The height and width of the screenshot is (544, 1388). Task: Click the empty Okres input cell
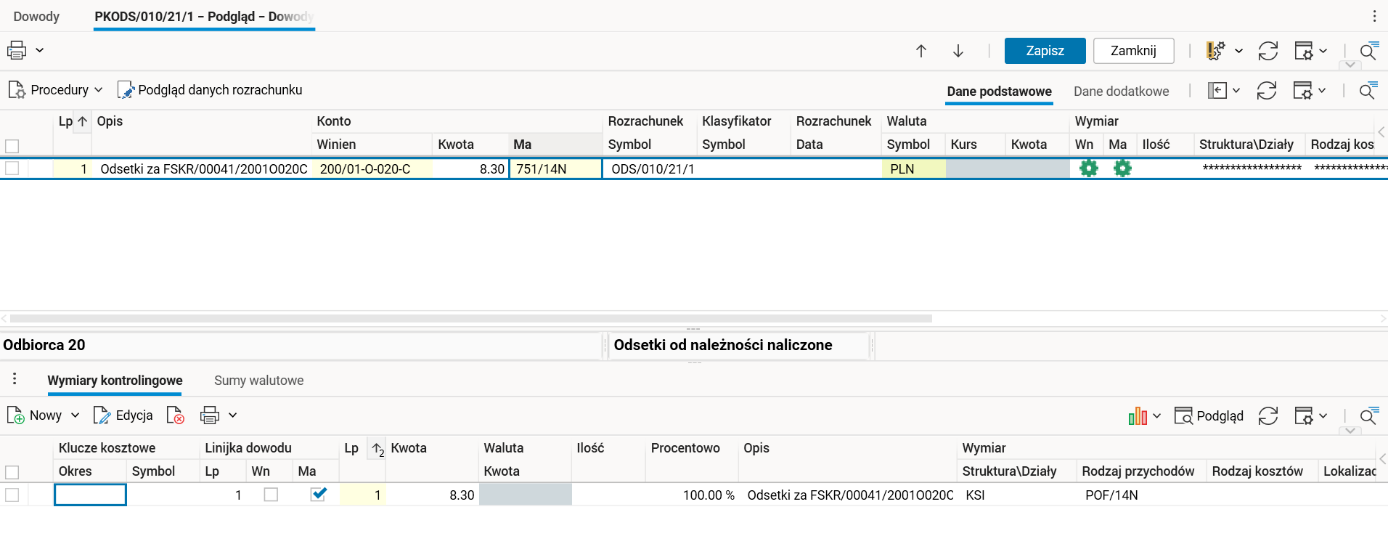coord(90,495)
